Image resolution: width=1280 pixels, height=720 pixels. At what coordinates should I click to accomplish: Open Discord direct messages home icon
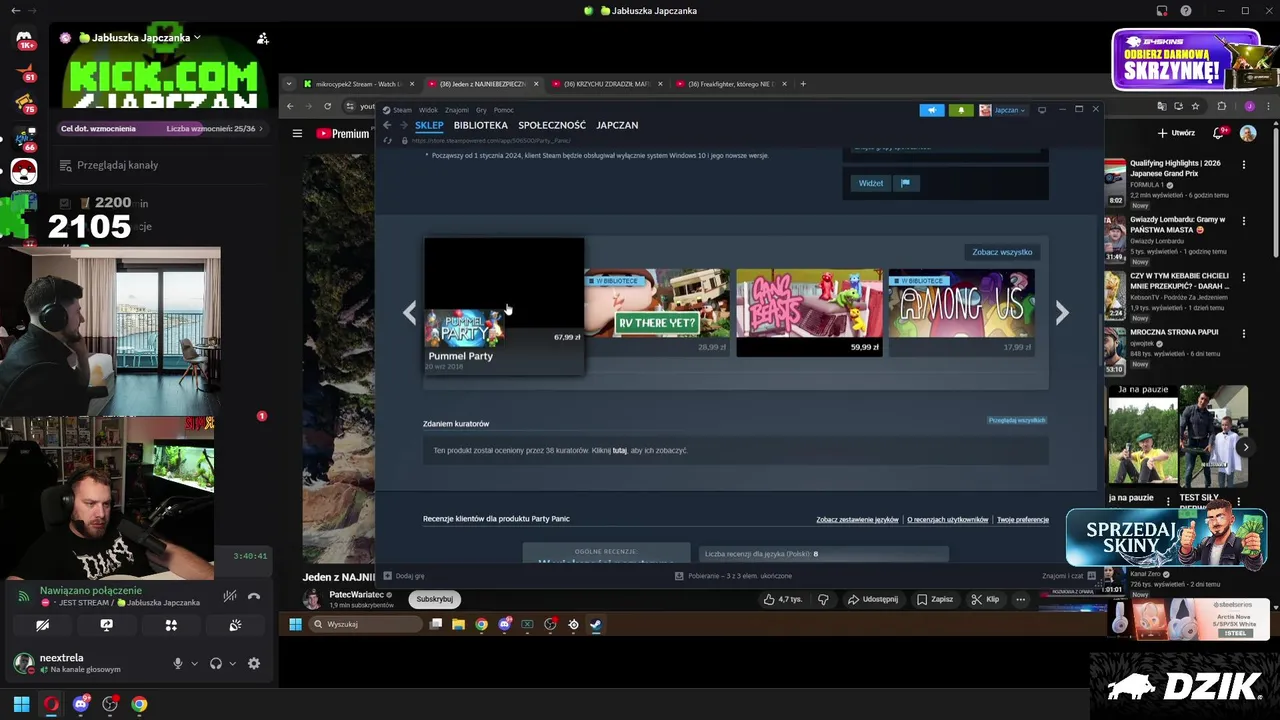pos(24,39)
